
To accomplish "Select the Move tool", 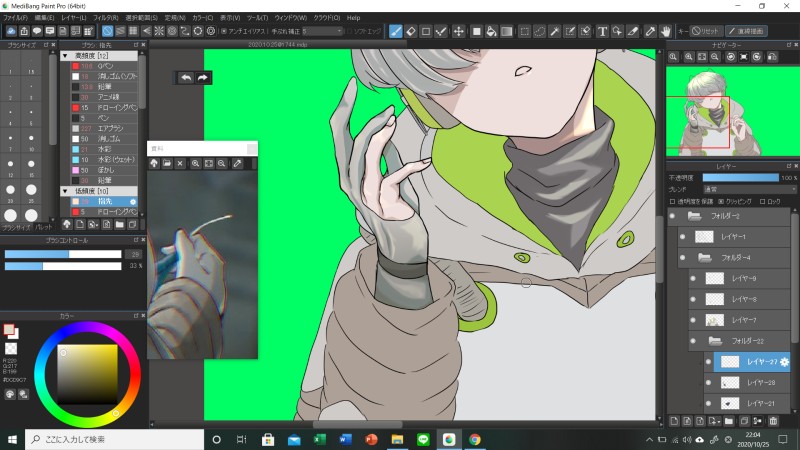I will click(458, 31).
